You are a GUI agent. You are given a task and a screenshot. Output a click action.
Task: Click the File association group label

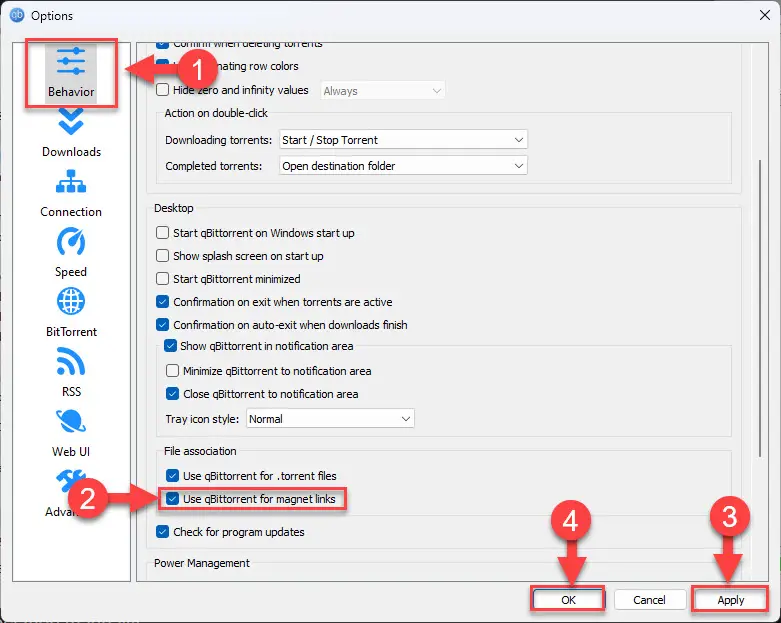point(200,451)
